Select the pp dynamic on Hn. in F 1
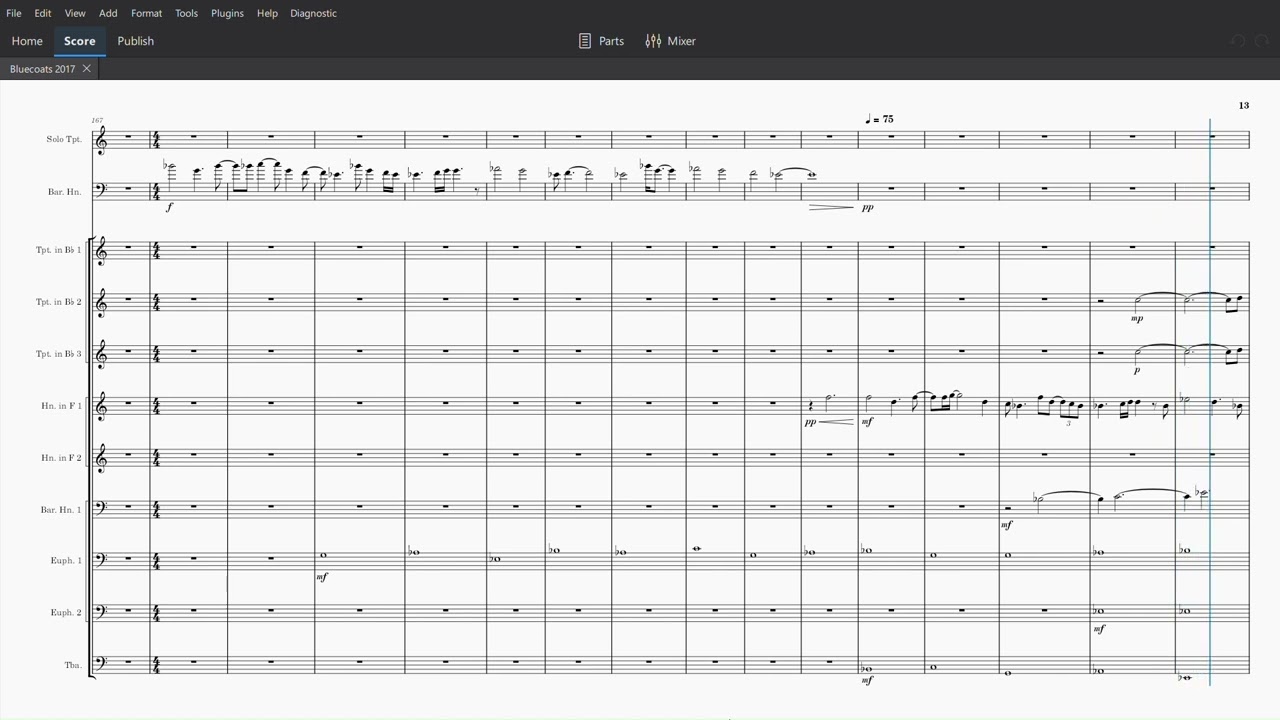The image size is (1280, 720). tap(810, 422)
